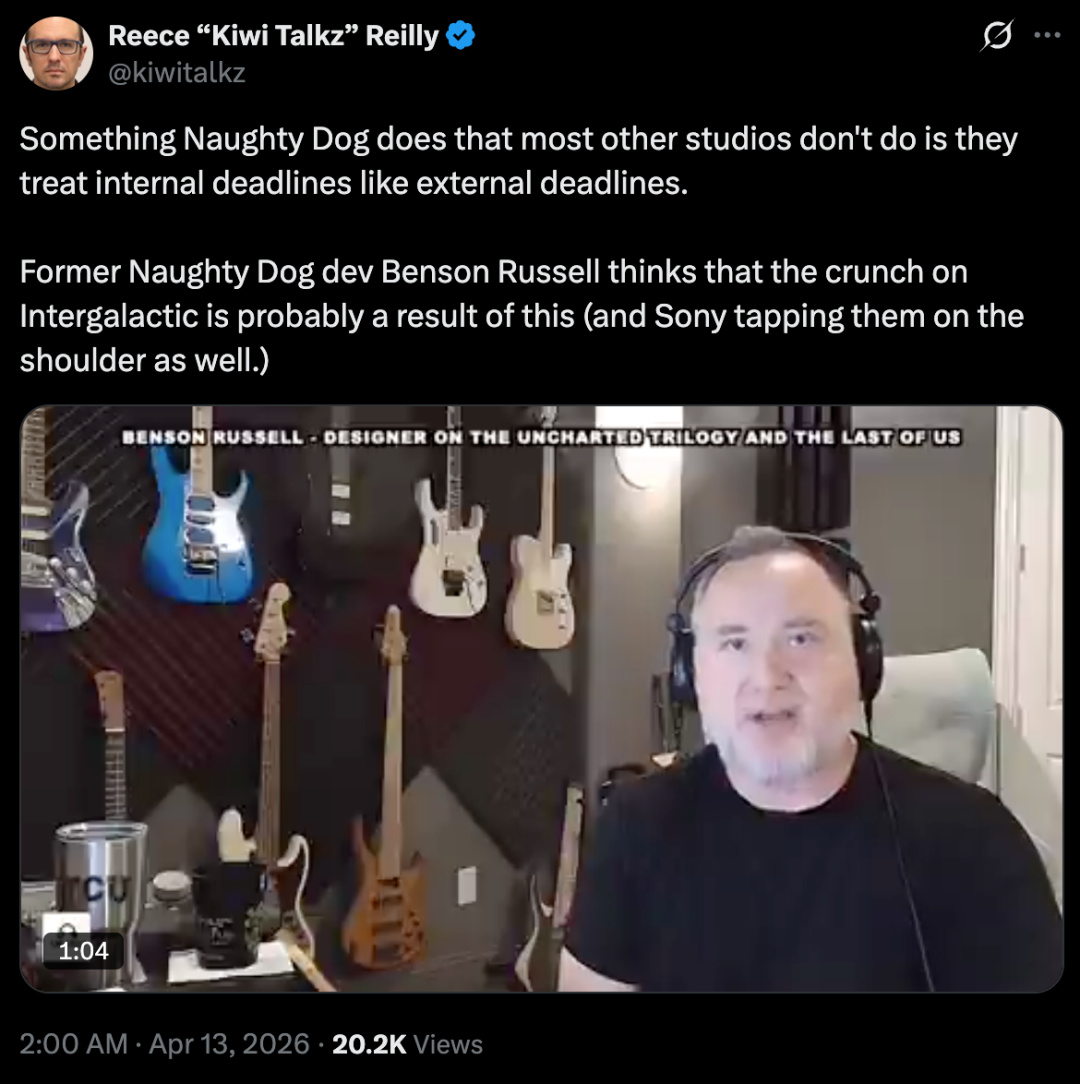The height and width of the screenshot is (1084, 1080).
Task: Click the 1:04 video duration badge
Action: click(83, 951)
